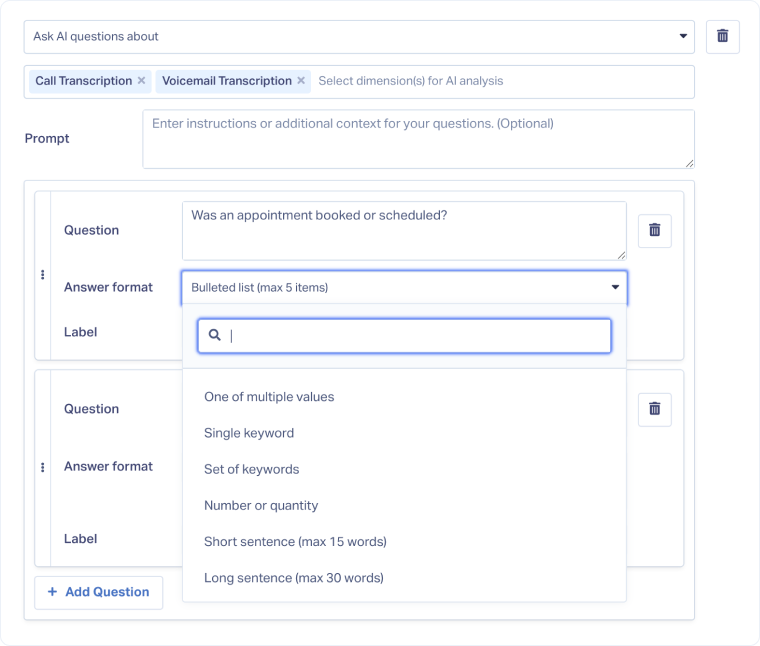Image resolution: width=760 pixels, height=646 pixels.
Task: Choose 'Single keyword' answer format
Action: pyautogui.click(x=249, y=433)
